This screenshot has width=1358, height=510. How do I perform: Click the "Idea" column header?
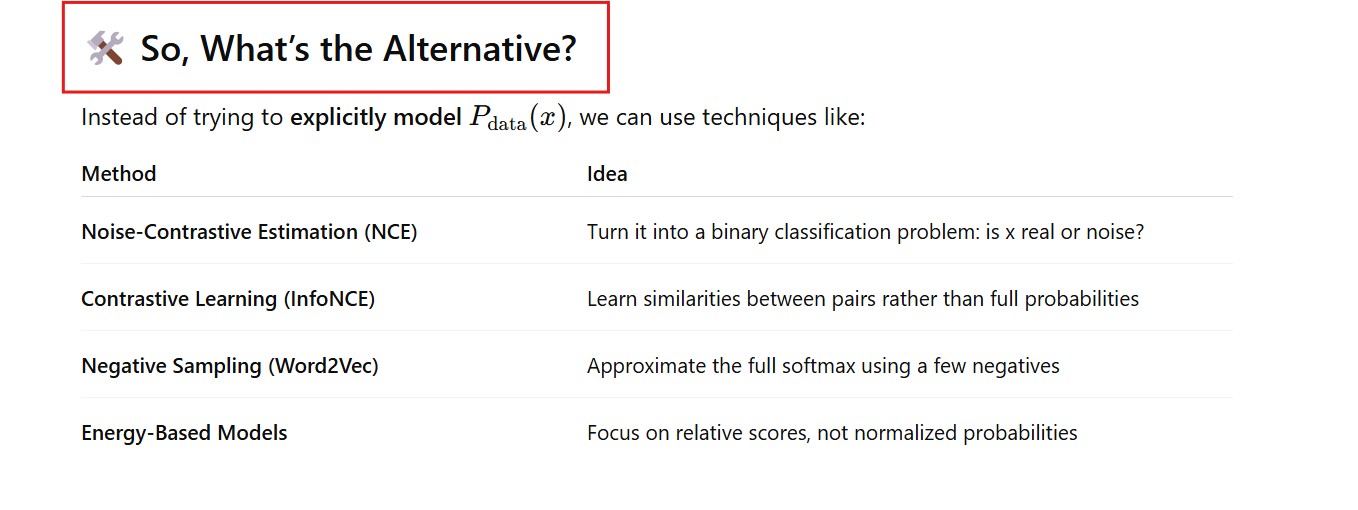point(607,174)
